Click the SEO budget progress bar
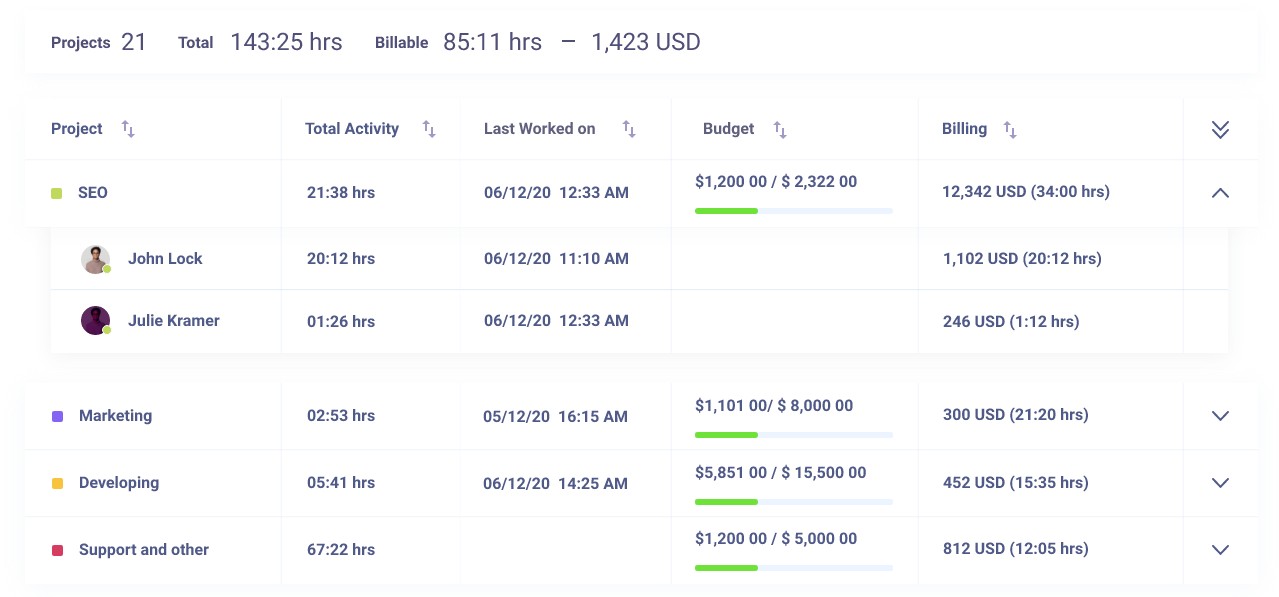This screenshot has height=597, width=1279. 793,211
